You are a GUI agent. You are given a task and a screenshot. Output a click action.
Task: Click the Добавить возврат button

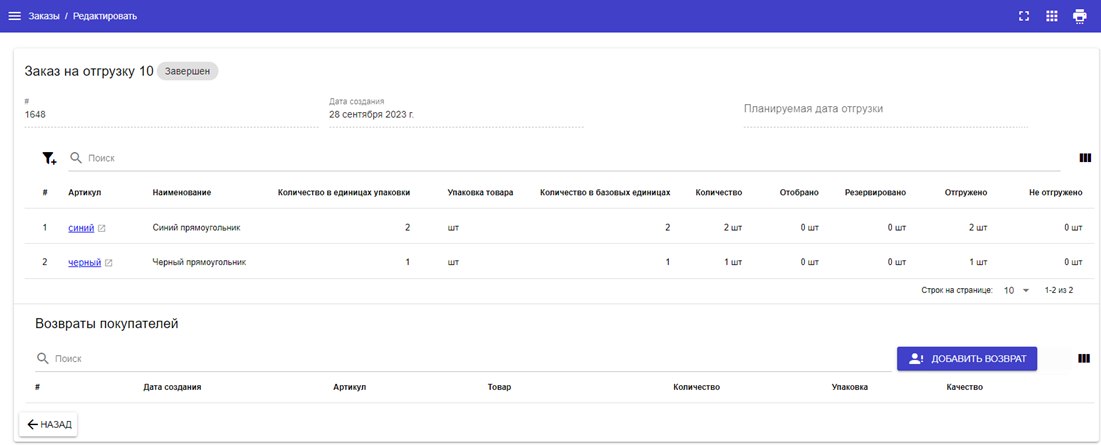[x=966, y=359]
